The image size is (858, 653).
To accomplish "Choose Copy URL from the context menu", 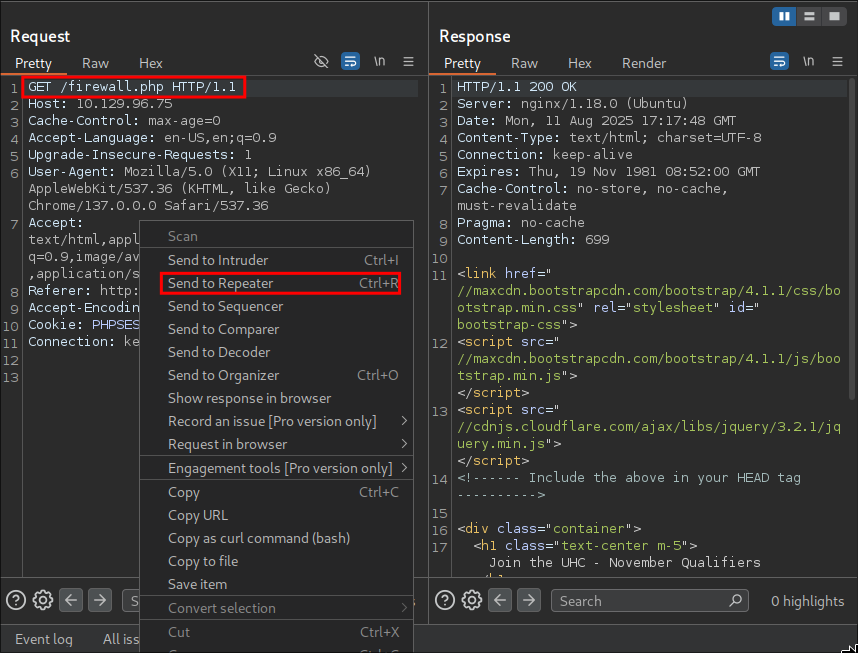I will [x=276, y=515].
